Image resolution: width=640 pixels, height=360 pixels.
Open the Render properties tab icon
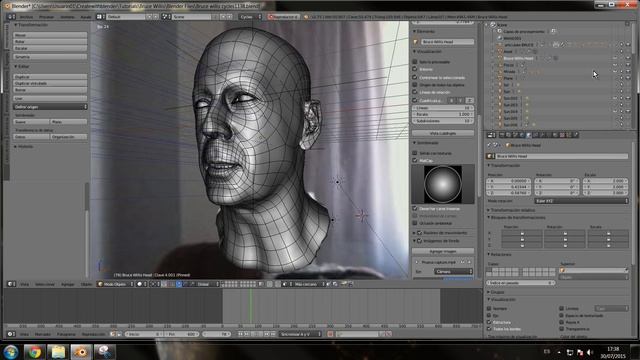click(x=502, y=135)
